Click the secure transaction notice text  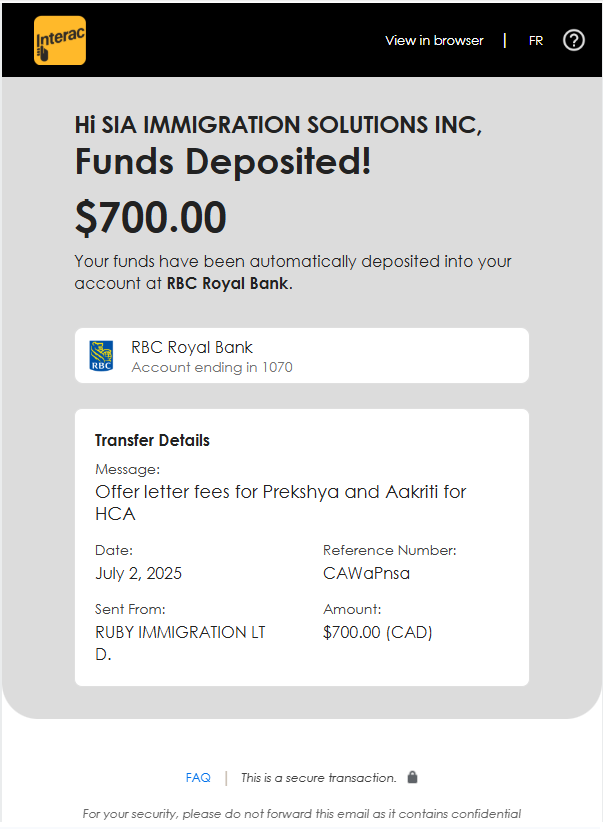[318, 777]
